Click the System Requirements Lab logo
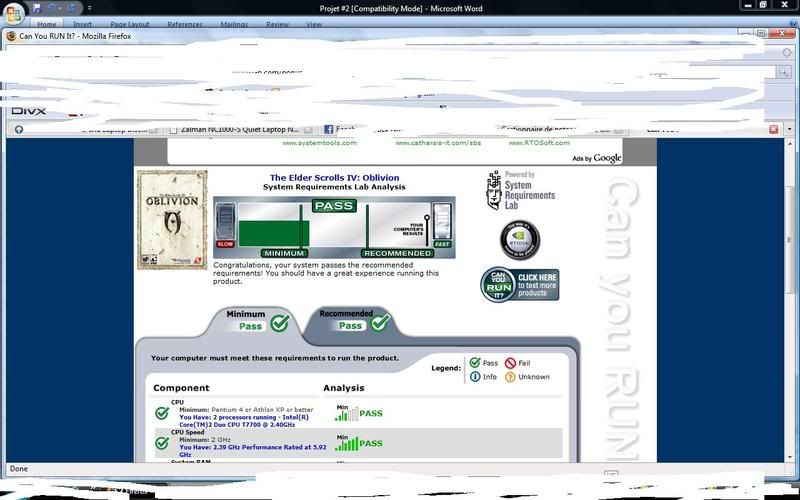 [520, 191]
